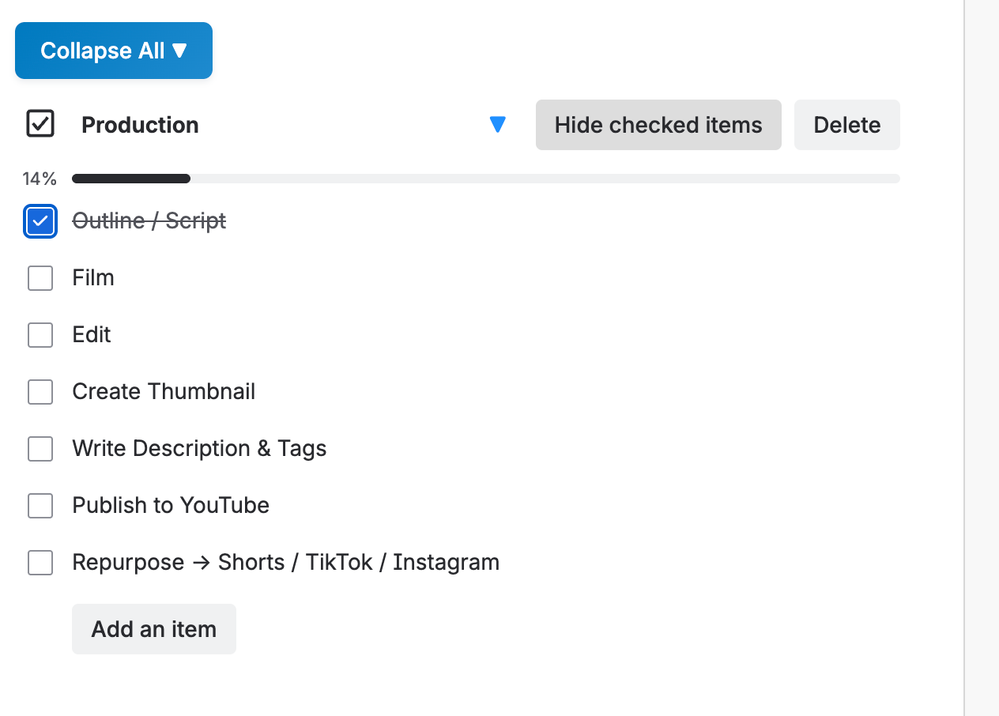Mark Create Thumbnail as done
The height and width of the screenshot is (716, 999).
(40, 392)
